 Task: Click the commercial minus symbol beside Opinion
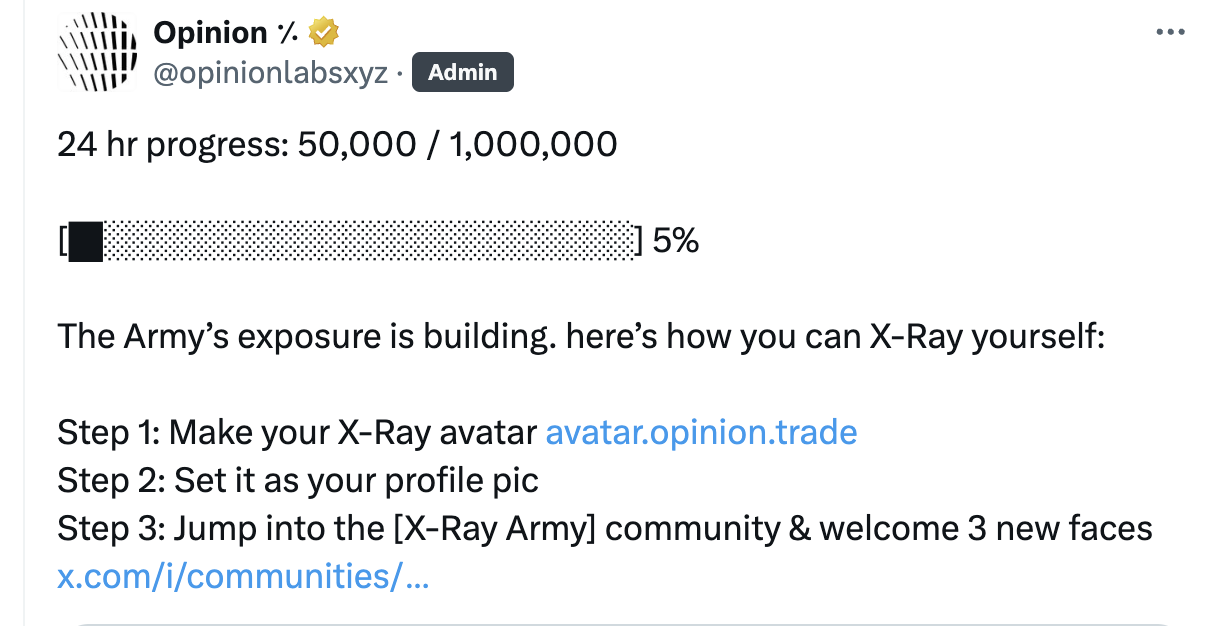click(x=288, y=33)
